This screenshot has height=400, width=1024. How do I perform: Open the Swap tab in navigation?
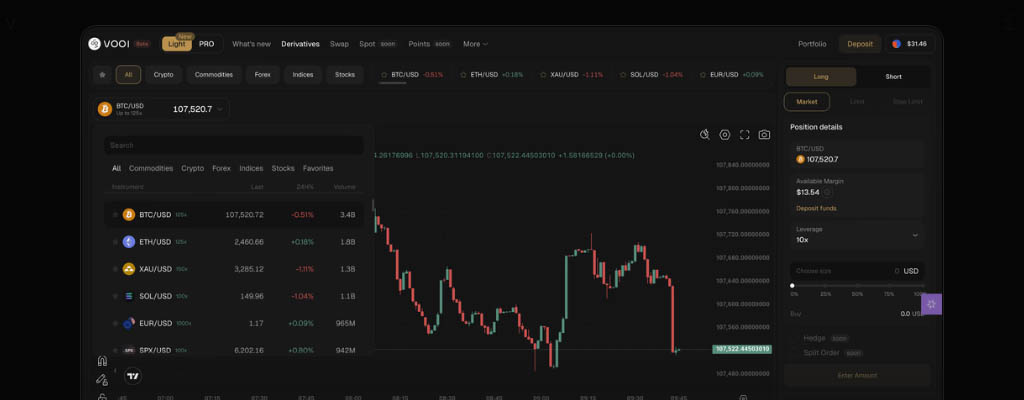[339, 44]
